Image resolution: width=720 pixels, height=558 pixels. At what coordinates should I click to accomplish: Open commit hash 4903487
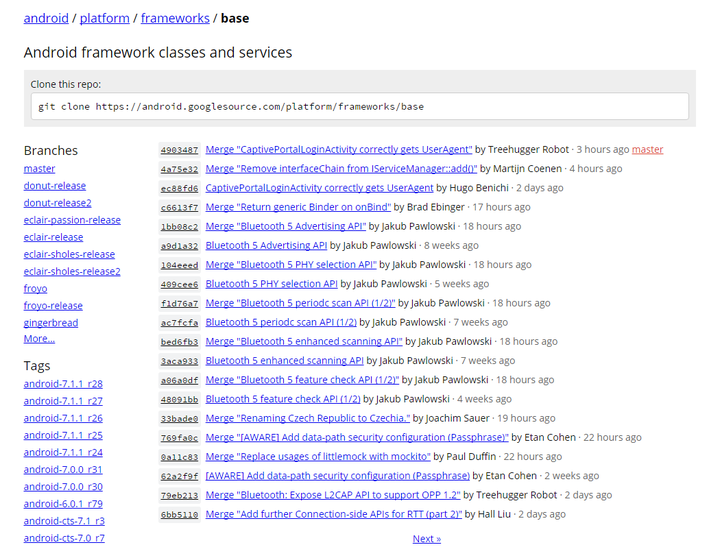pyautogui.click(x=180, y=150)
